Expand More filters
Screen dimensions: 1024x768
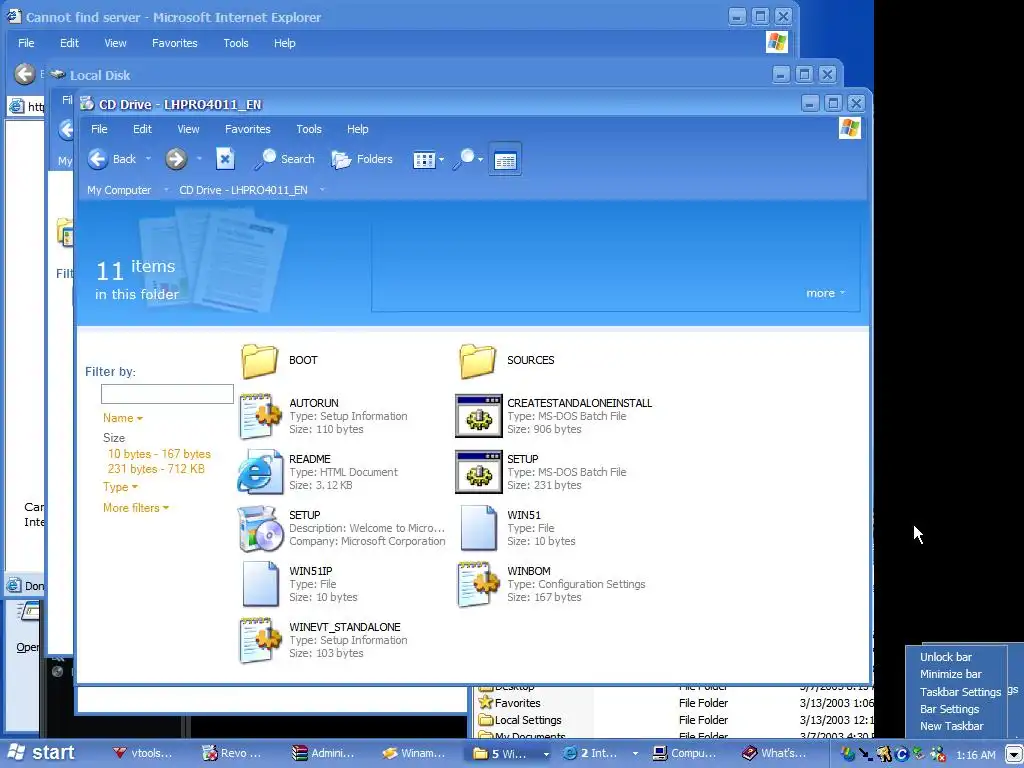tap(136, 508)
